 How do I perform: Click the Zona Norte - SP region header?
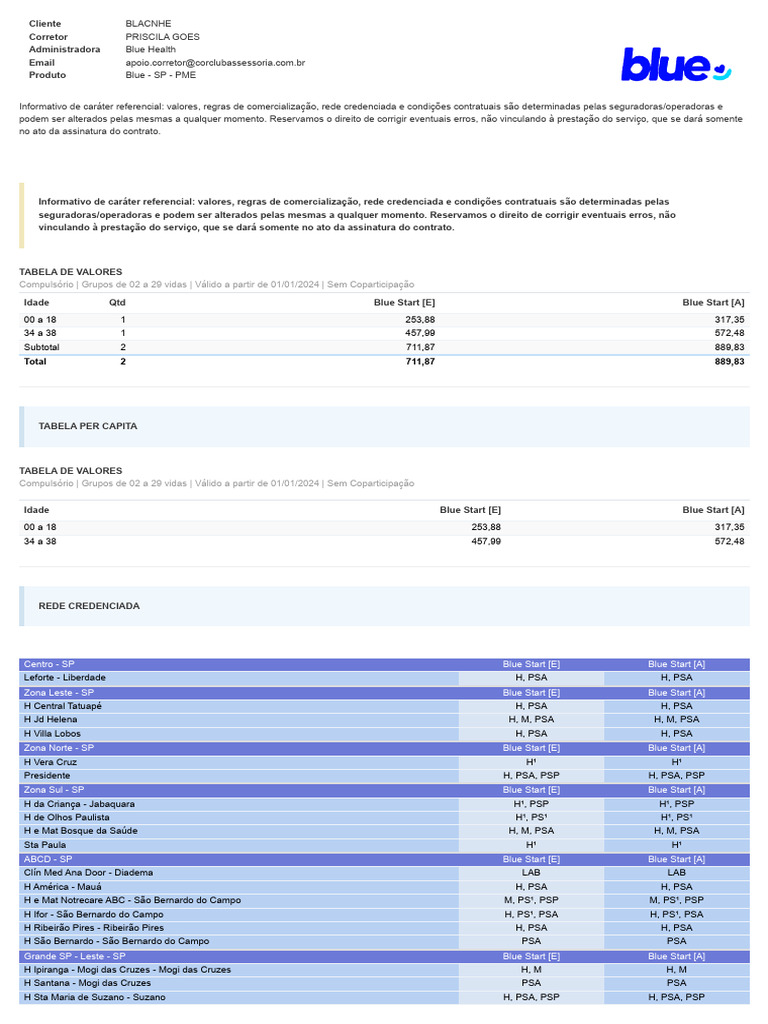(384, 748)
